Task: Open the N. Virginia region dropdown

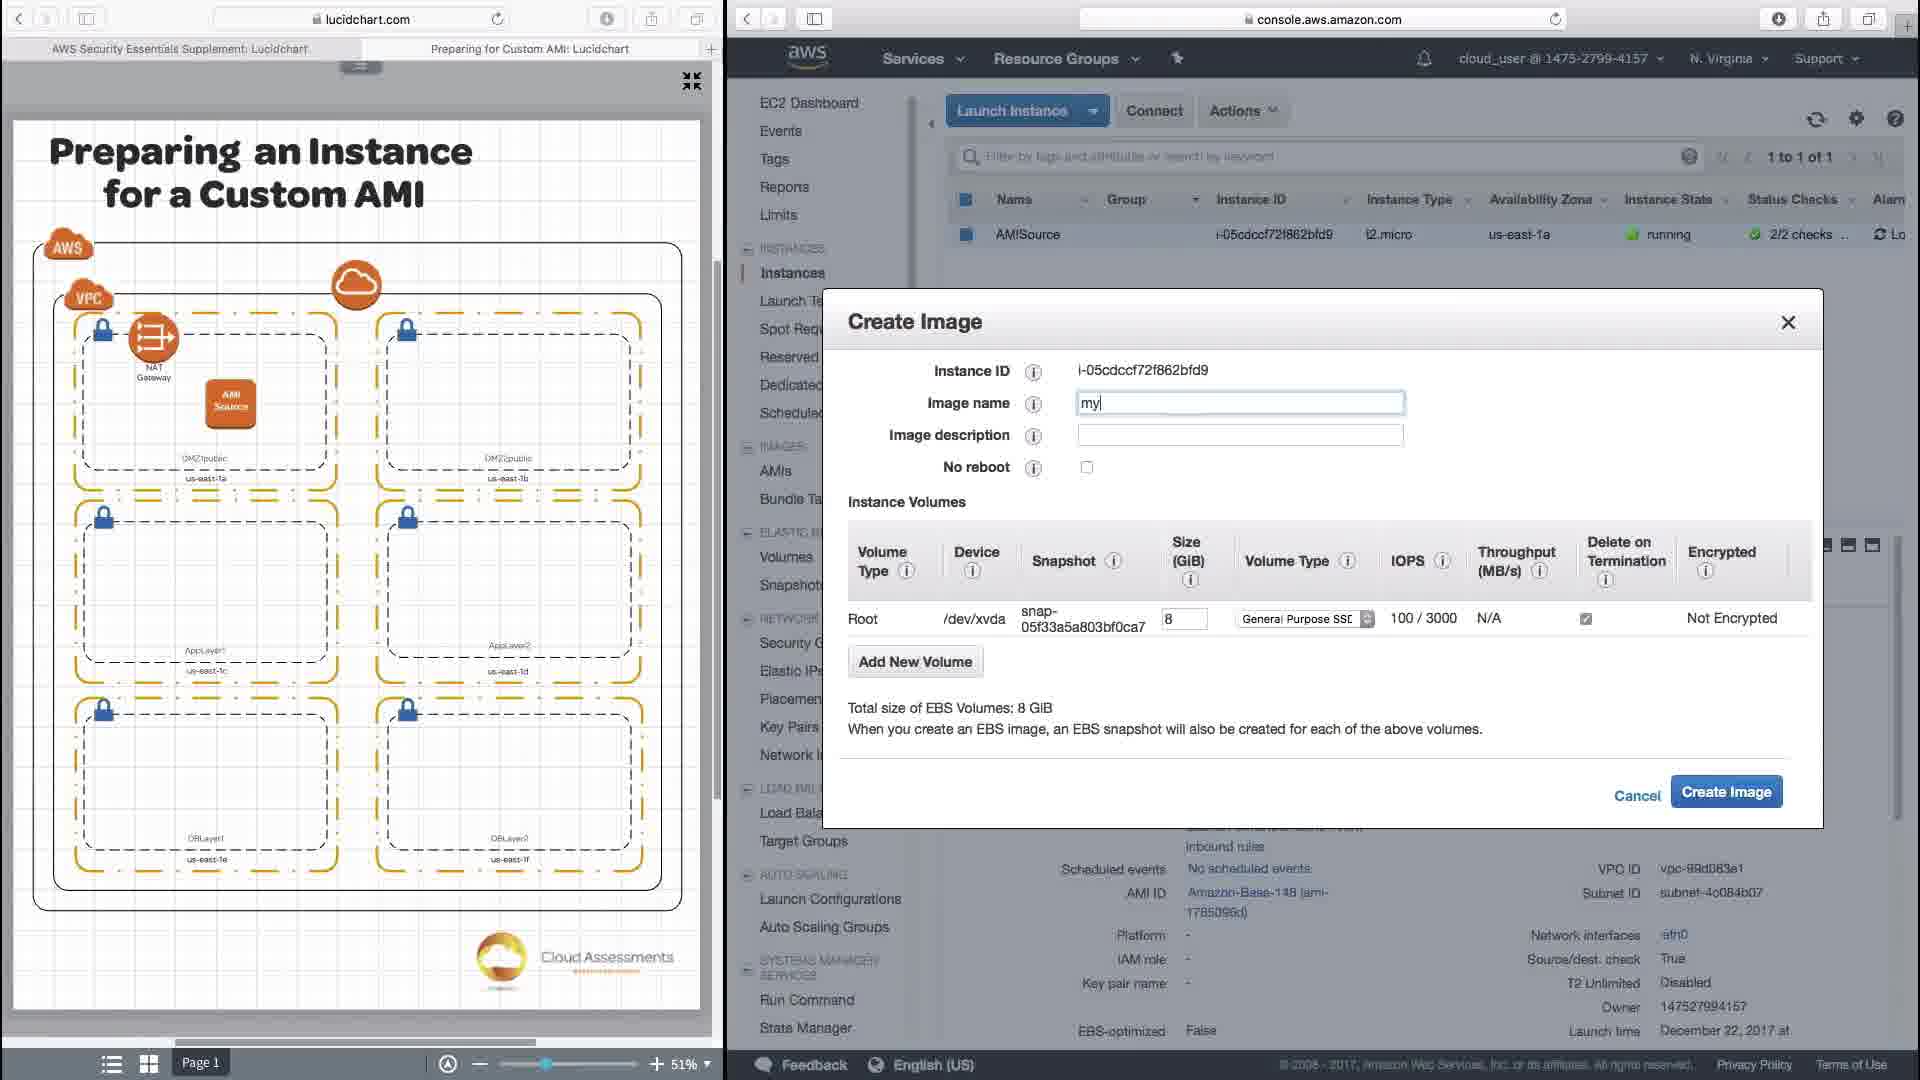Action: click(1728, 59)
